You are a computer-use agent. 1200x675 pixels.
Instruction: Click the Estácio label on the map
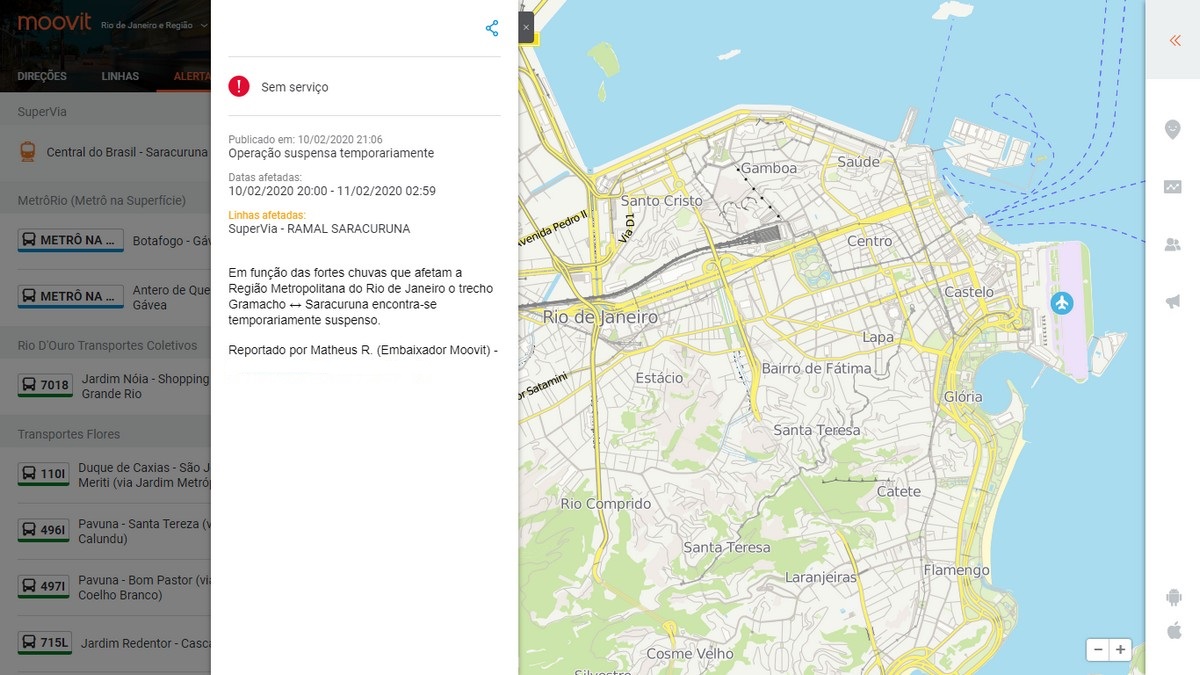click(x=660, y=377)
